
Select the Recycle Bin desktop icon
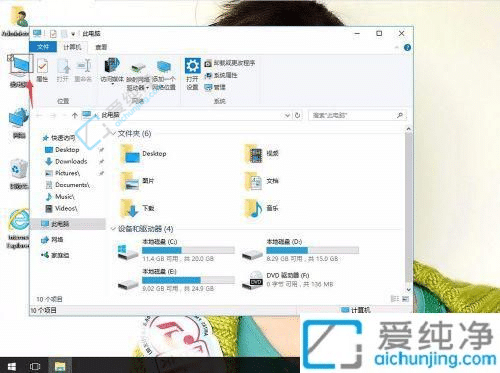(19, 174)
